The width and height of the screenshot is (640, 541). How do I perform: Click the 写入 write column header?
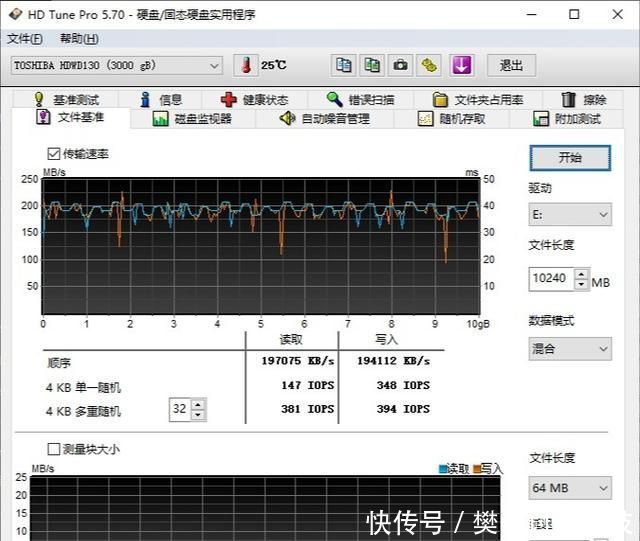[386, 339]
